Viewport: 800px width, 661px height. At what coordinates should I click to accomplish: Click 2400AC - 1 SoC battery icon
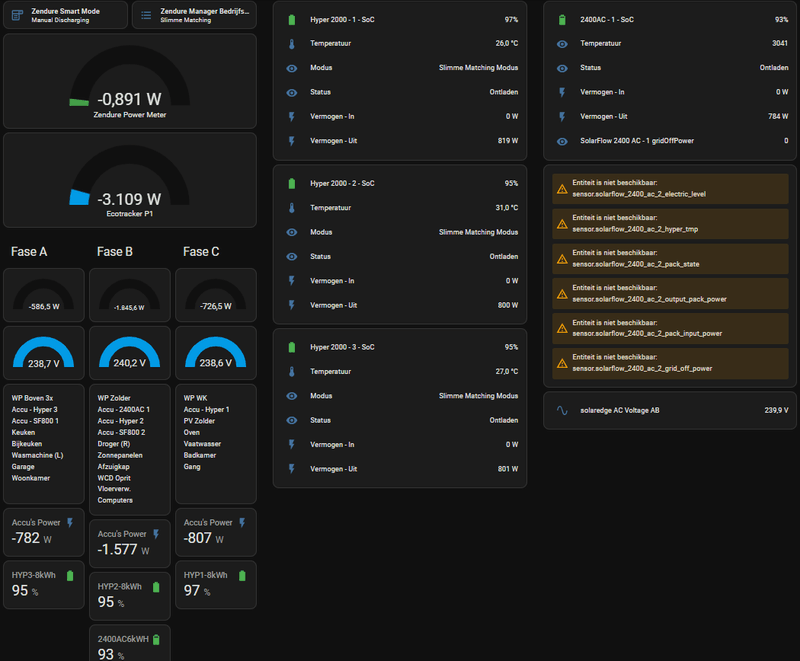coord(562,20)
